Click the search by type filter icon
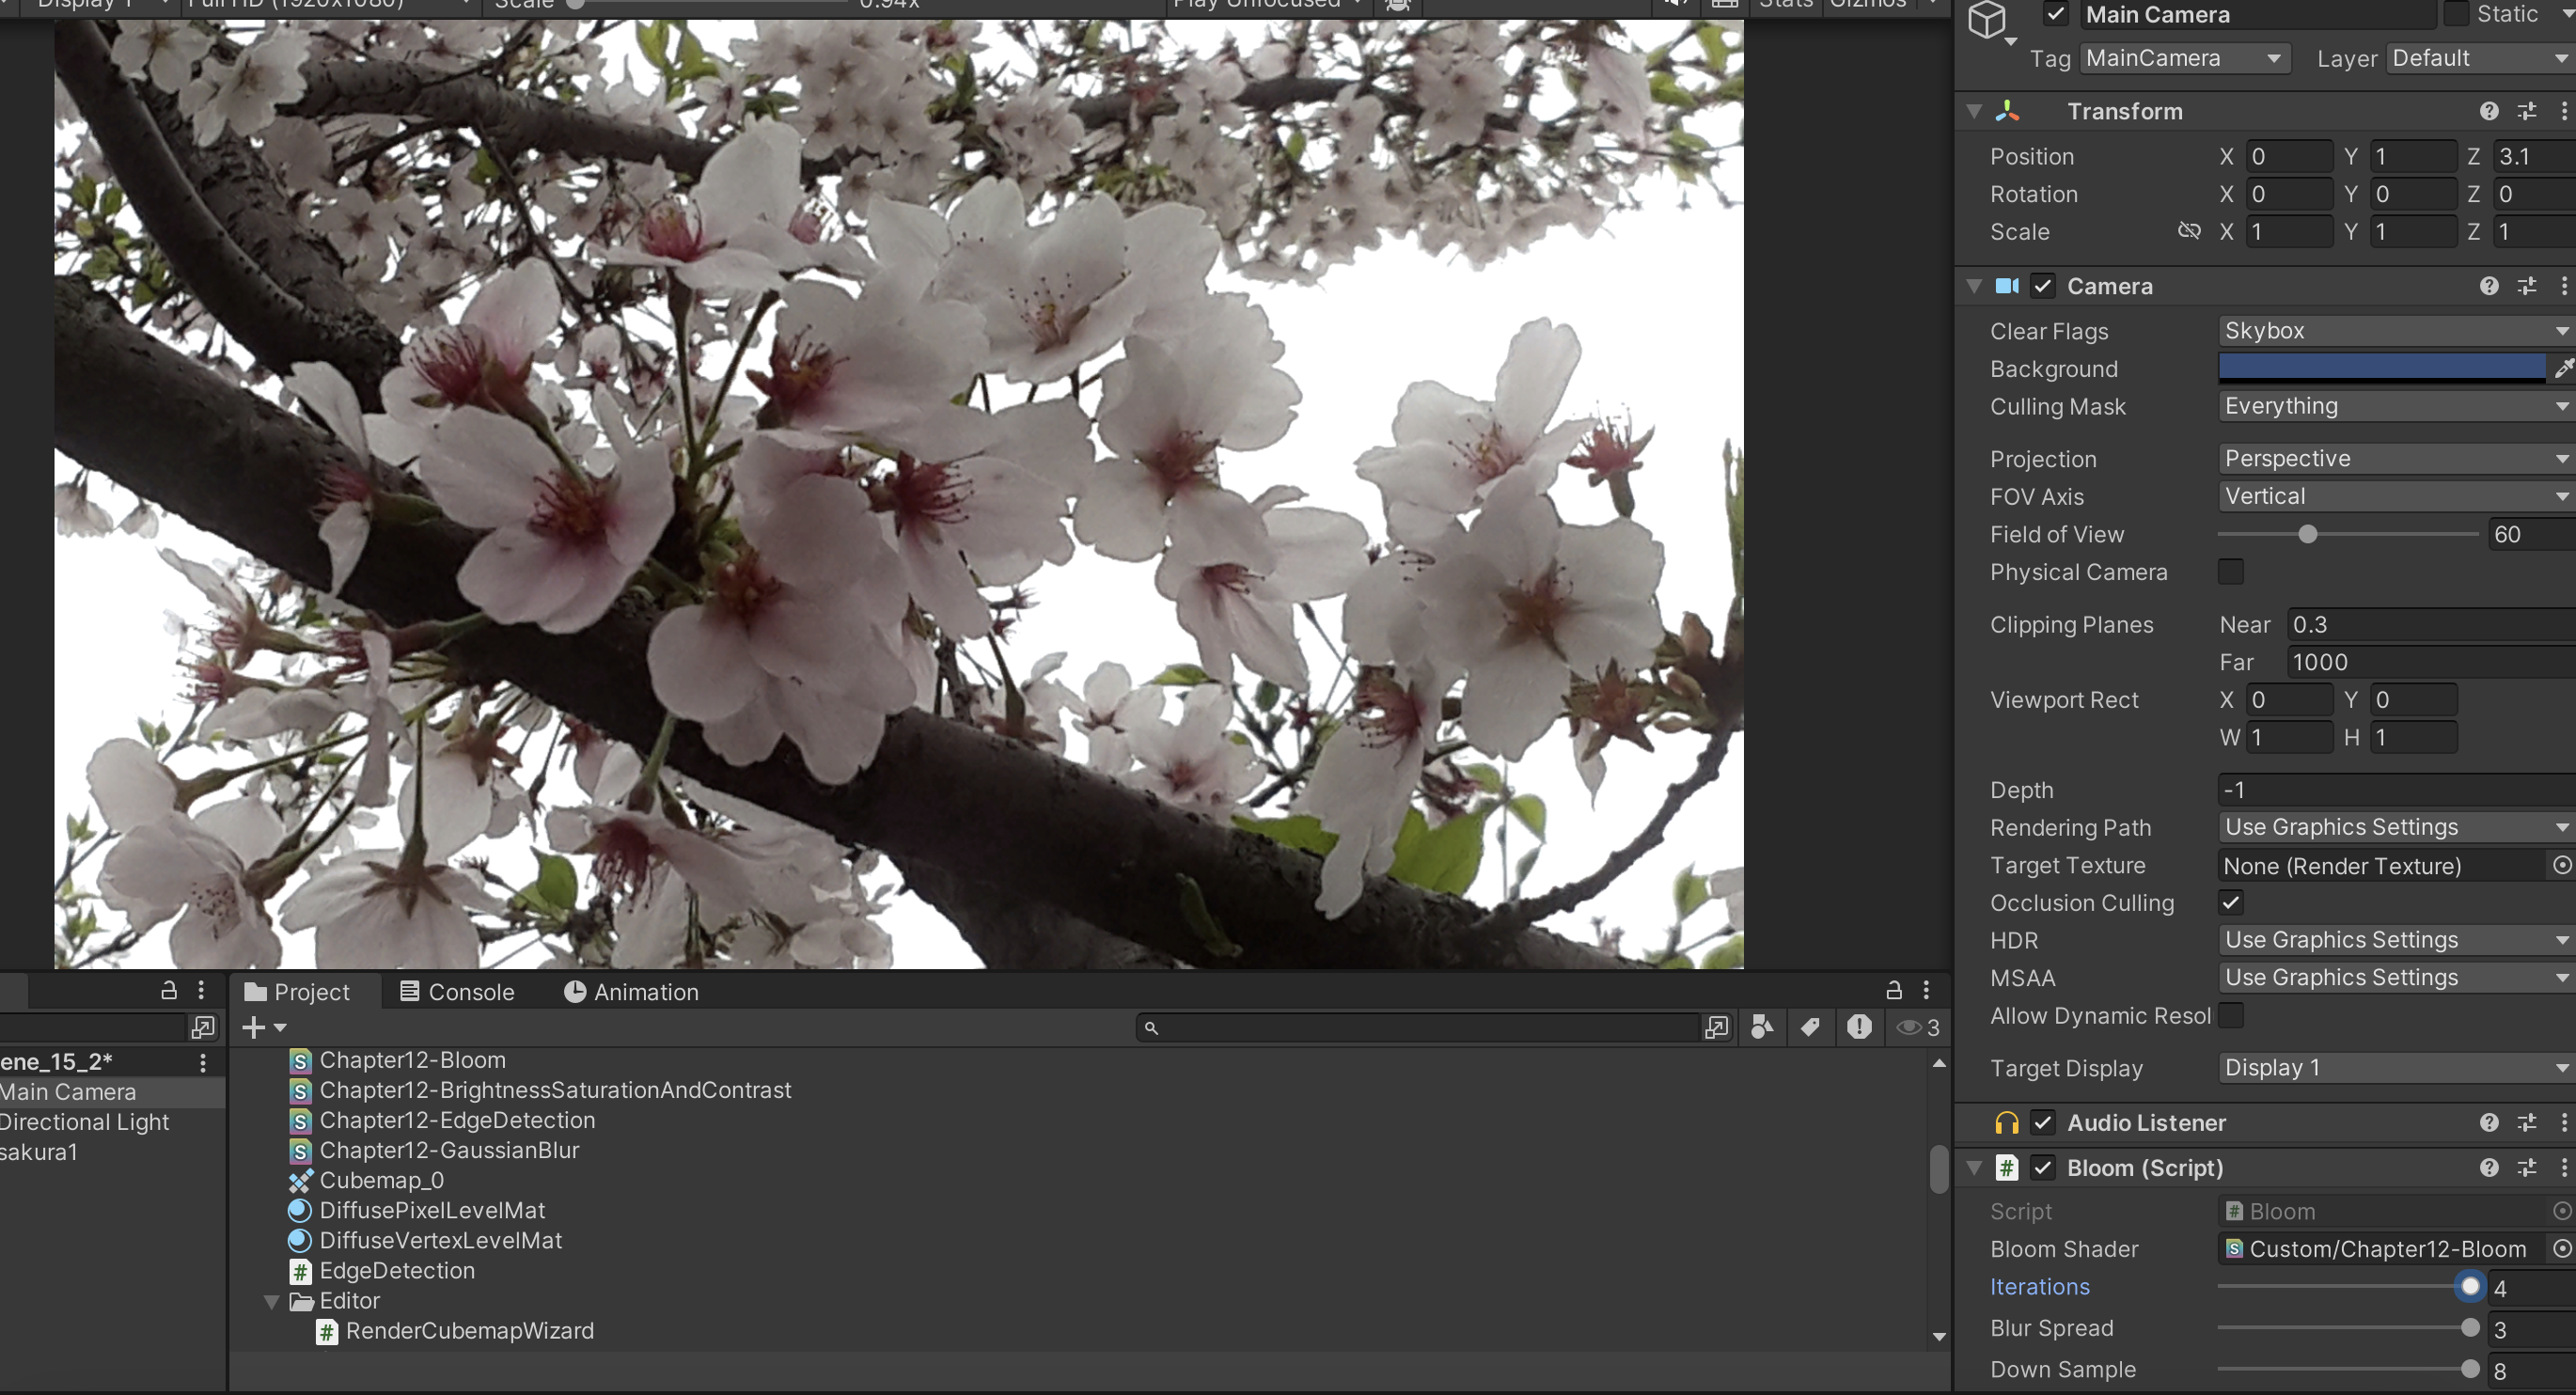 click(1762, 1027)
